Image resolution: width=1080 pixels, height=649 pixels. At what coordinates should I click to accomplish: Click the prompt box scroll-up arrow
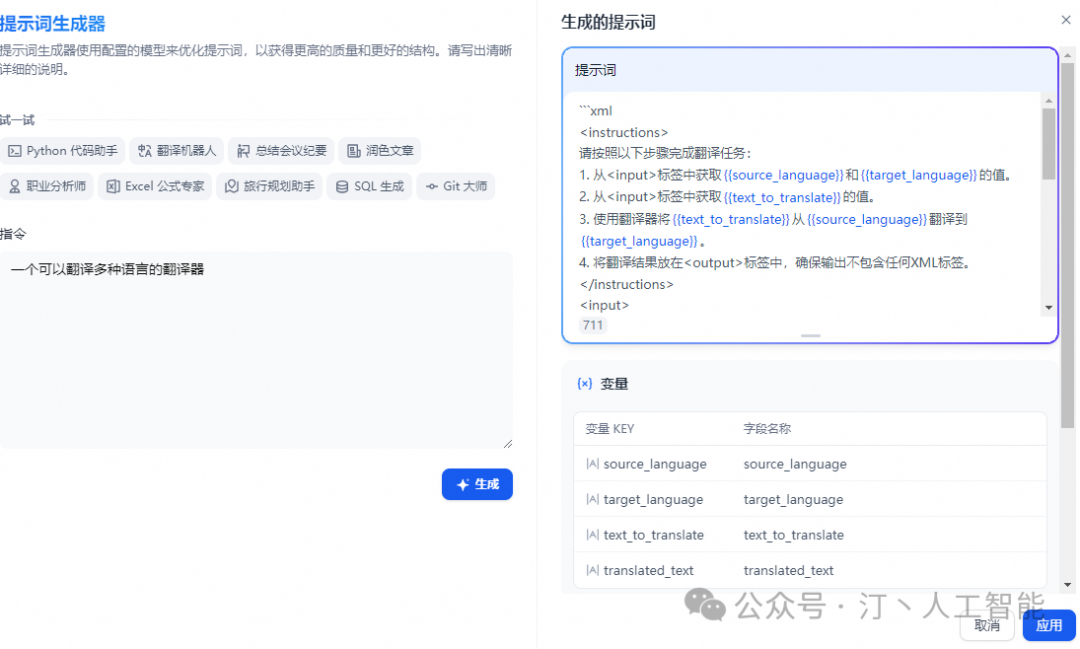click(1048, 101)
